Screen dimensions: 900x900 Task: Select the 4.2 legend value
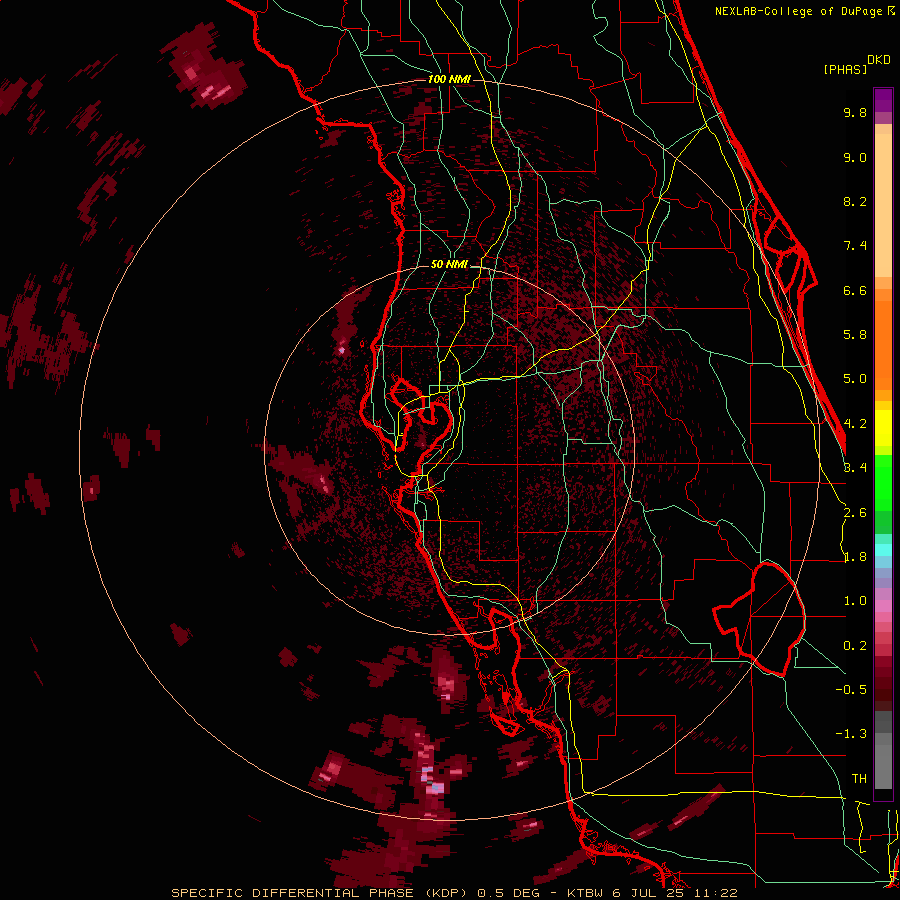pos(855,424)
